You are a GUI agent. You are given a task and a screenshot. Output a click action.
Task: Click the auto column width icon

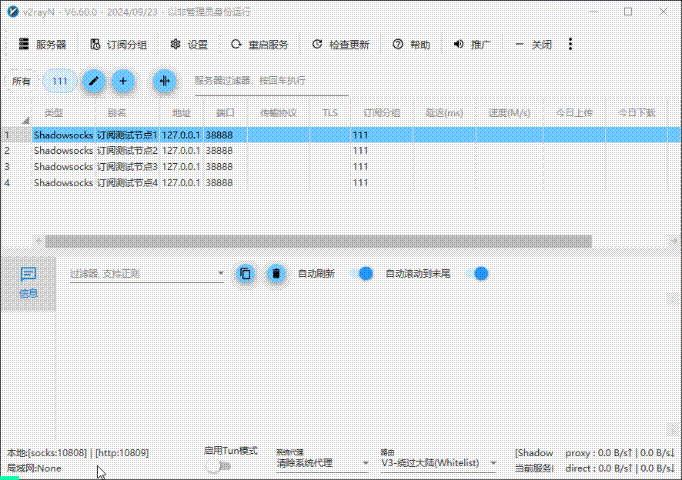click(164, 81)
